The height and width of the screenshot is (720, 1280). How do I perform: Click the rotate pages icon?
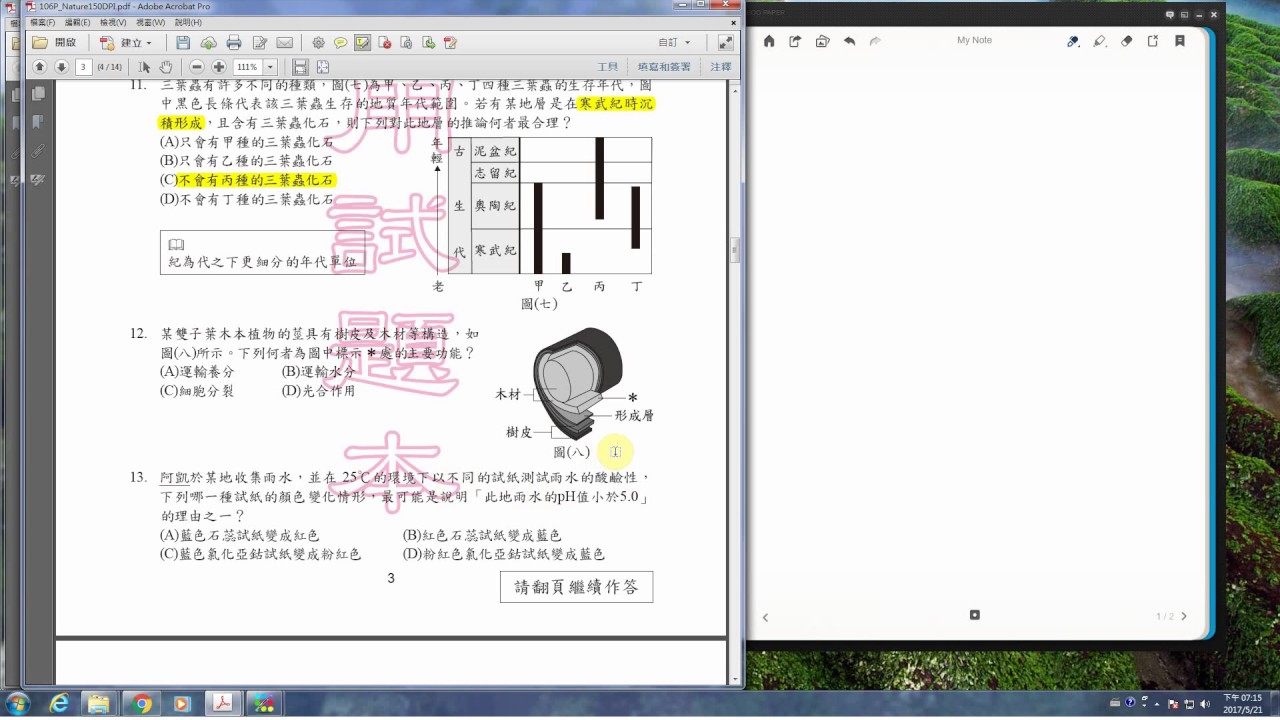click(406, 43)
